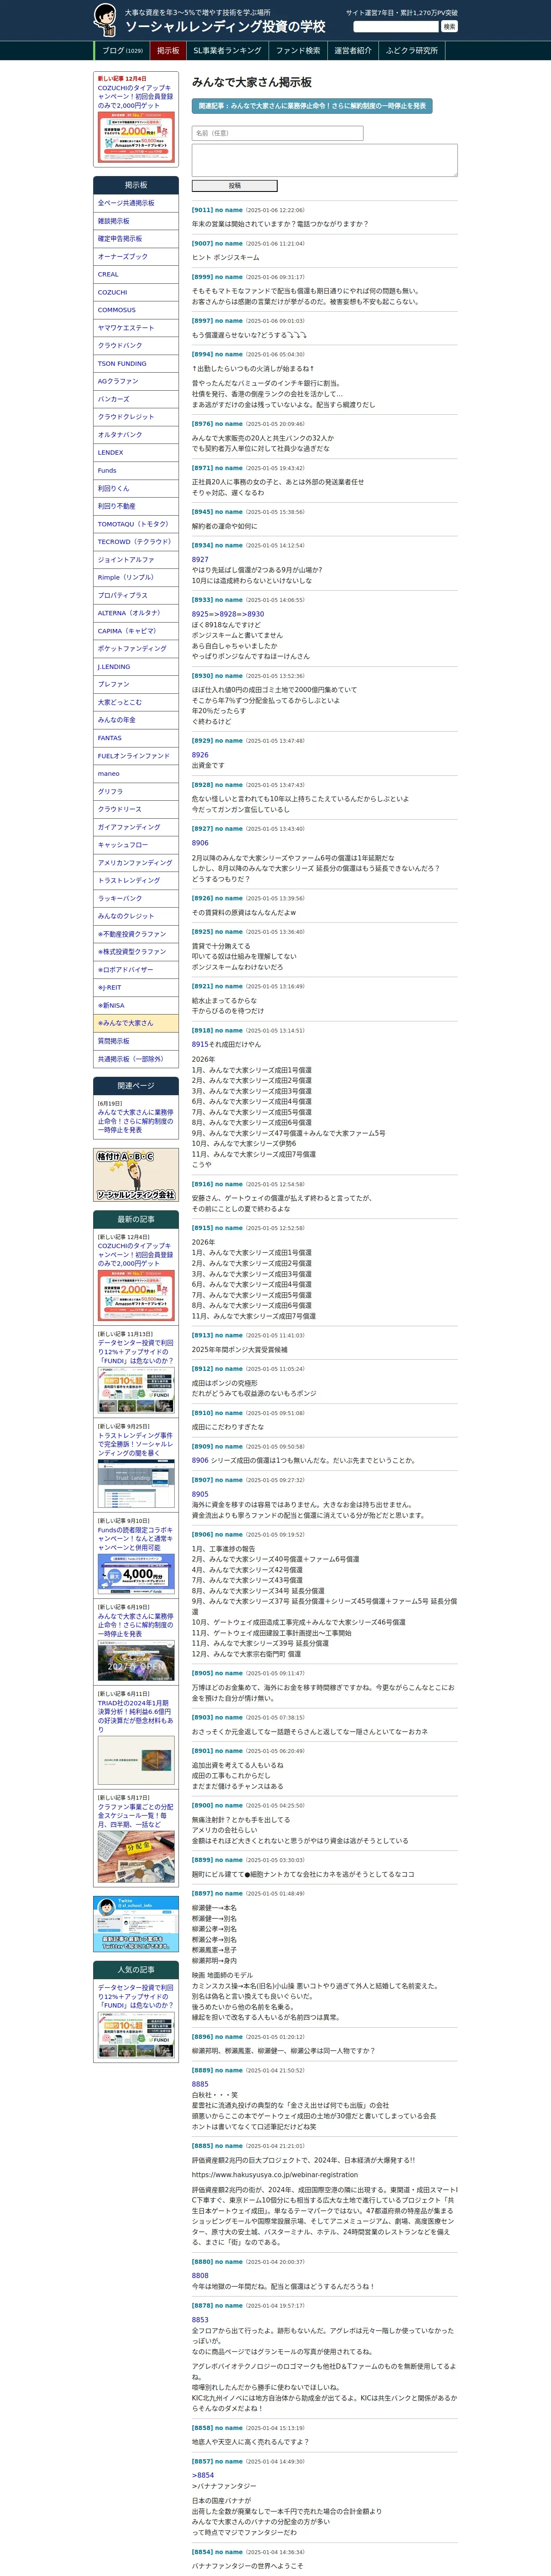Image resolution: width=551 pixels, height=2576 pixels.
Task: Open TSON FUNDING board
Action: click(x=136, y=364)
